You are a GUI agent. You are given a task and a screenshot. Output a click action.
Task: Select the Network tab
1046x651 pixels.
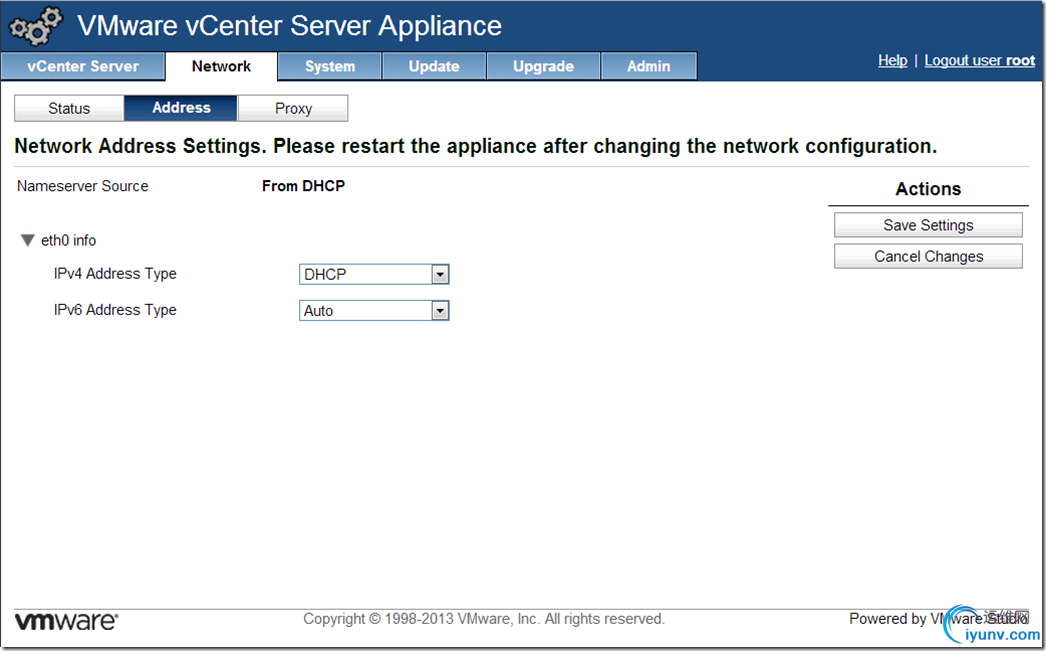point(221,66)
